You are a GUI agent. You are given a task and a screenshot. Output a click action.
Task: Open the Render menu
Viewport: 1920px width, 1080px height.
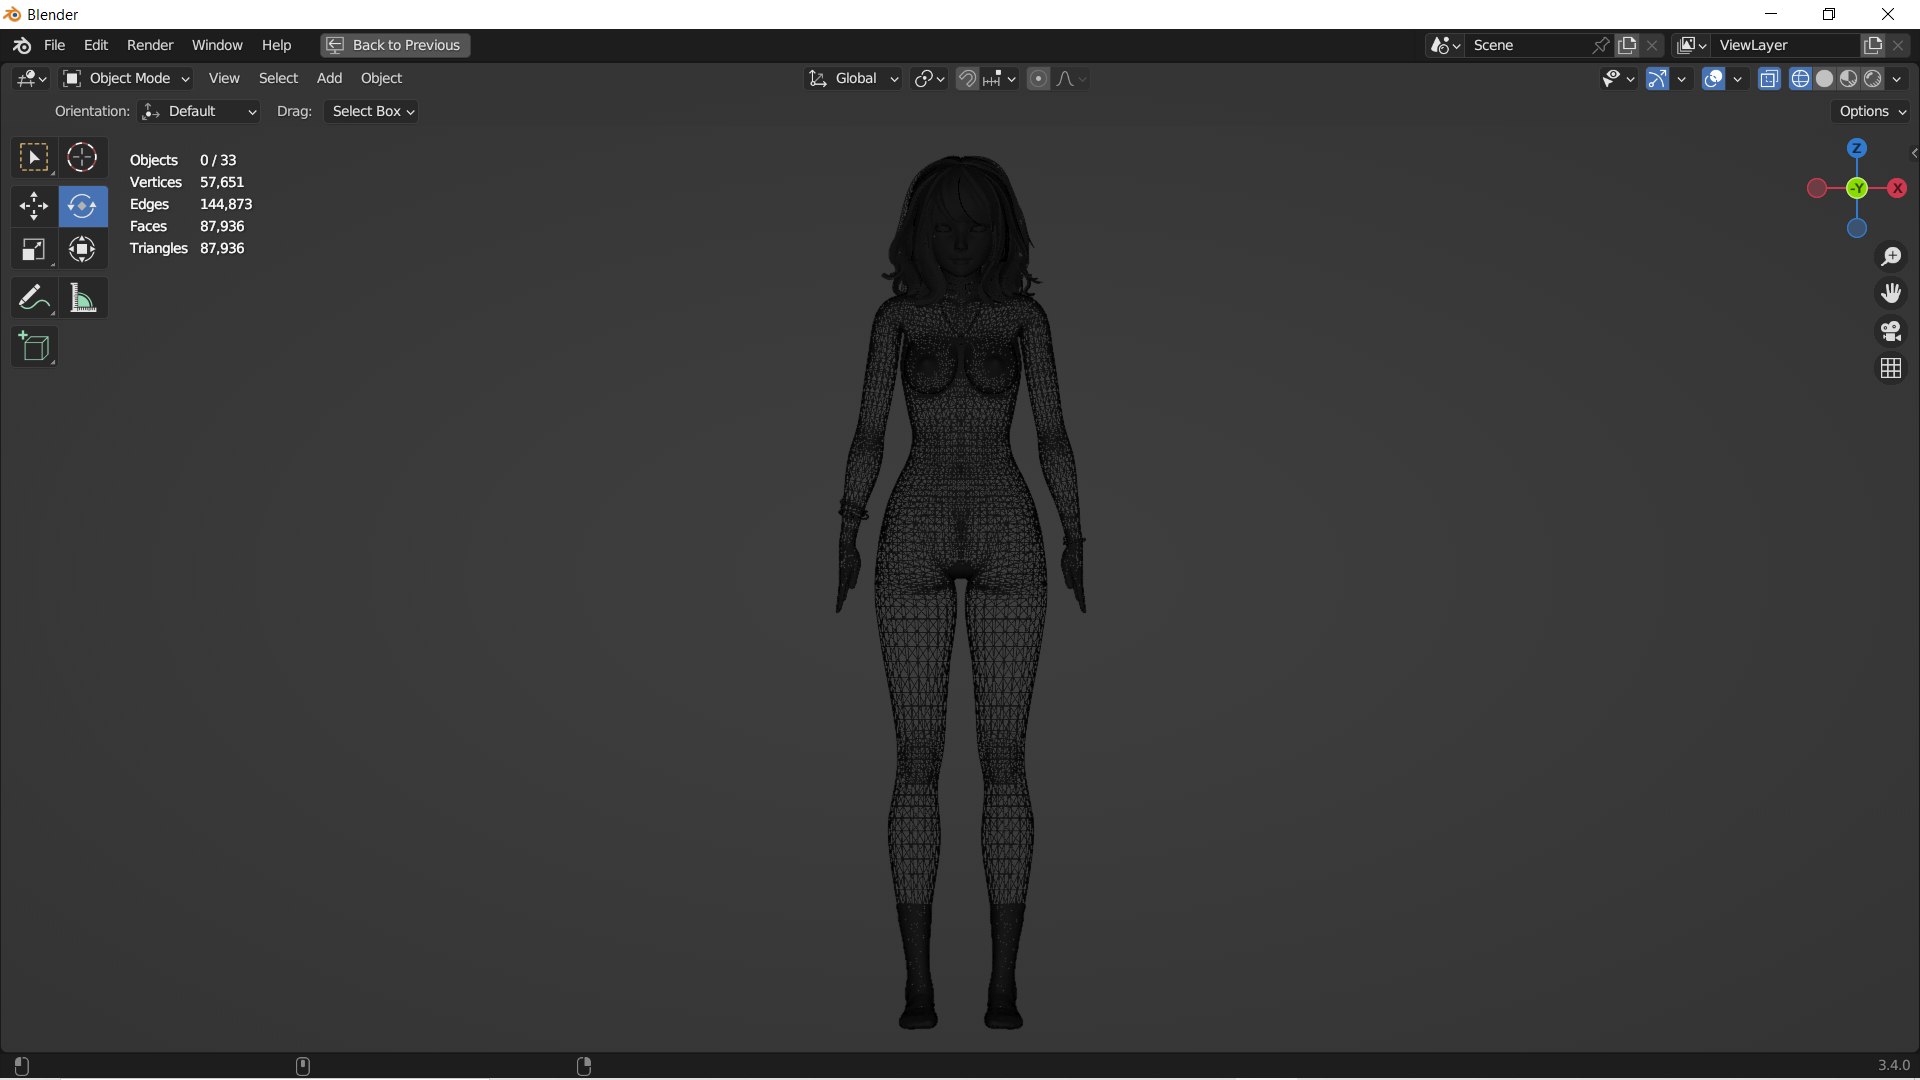click(x=150, y=45)
